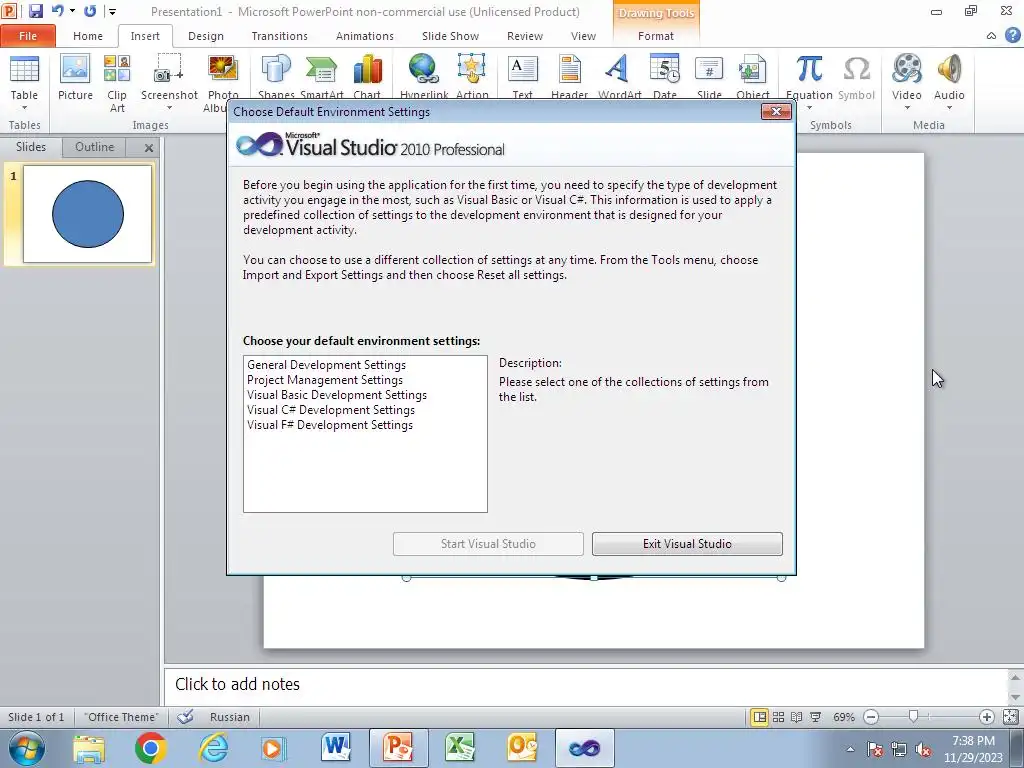Image resolution: width=1024 pixels, height=768 pixels.
Task: Open Drawing Tools Format tab
Action: point(656,36)
